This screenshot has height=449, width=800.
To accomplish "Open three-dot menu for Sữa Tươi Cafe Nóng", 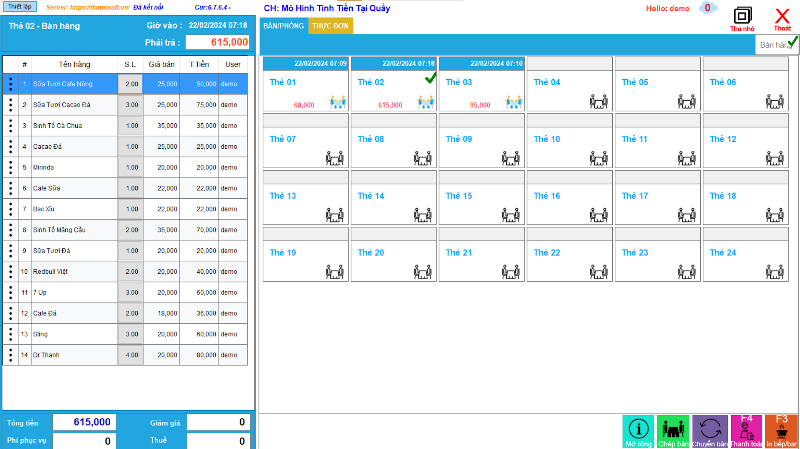I will point(10,84).
